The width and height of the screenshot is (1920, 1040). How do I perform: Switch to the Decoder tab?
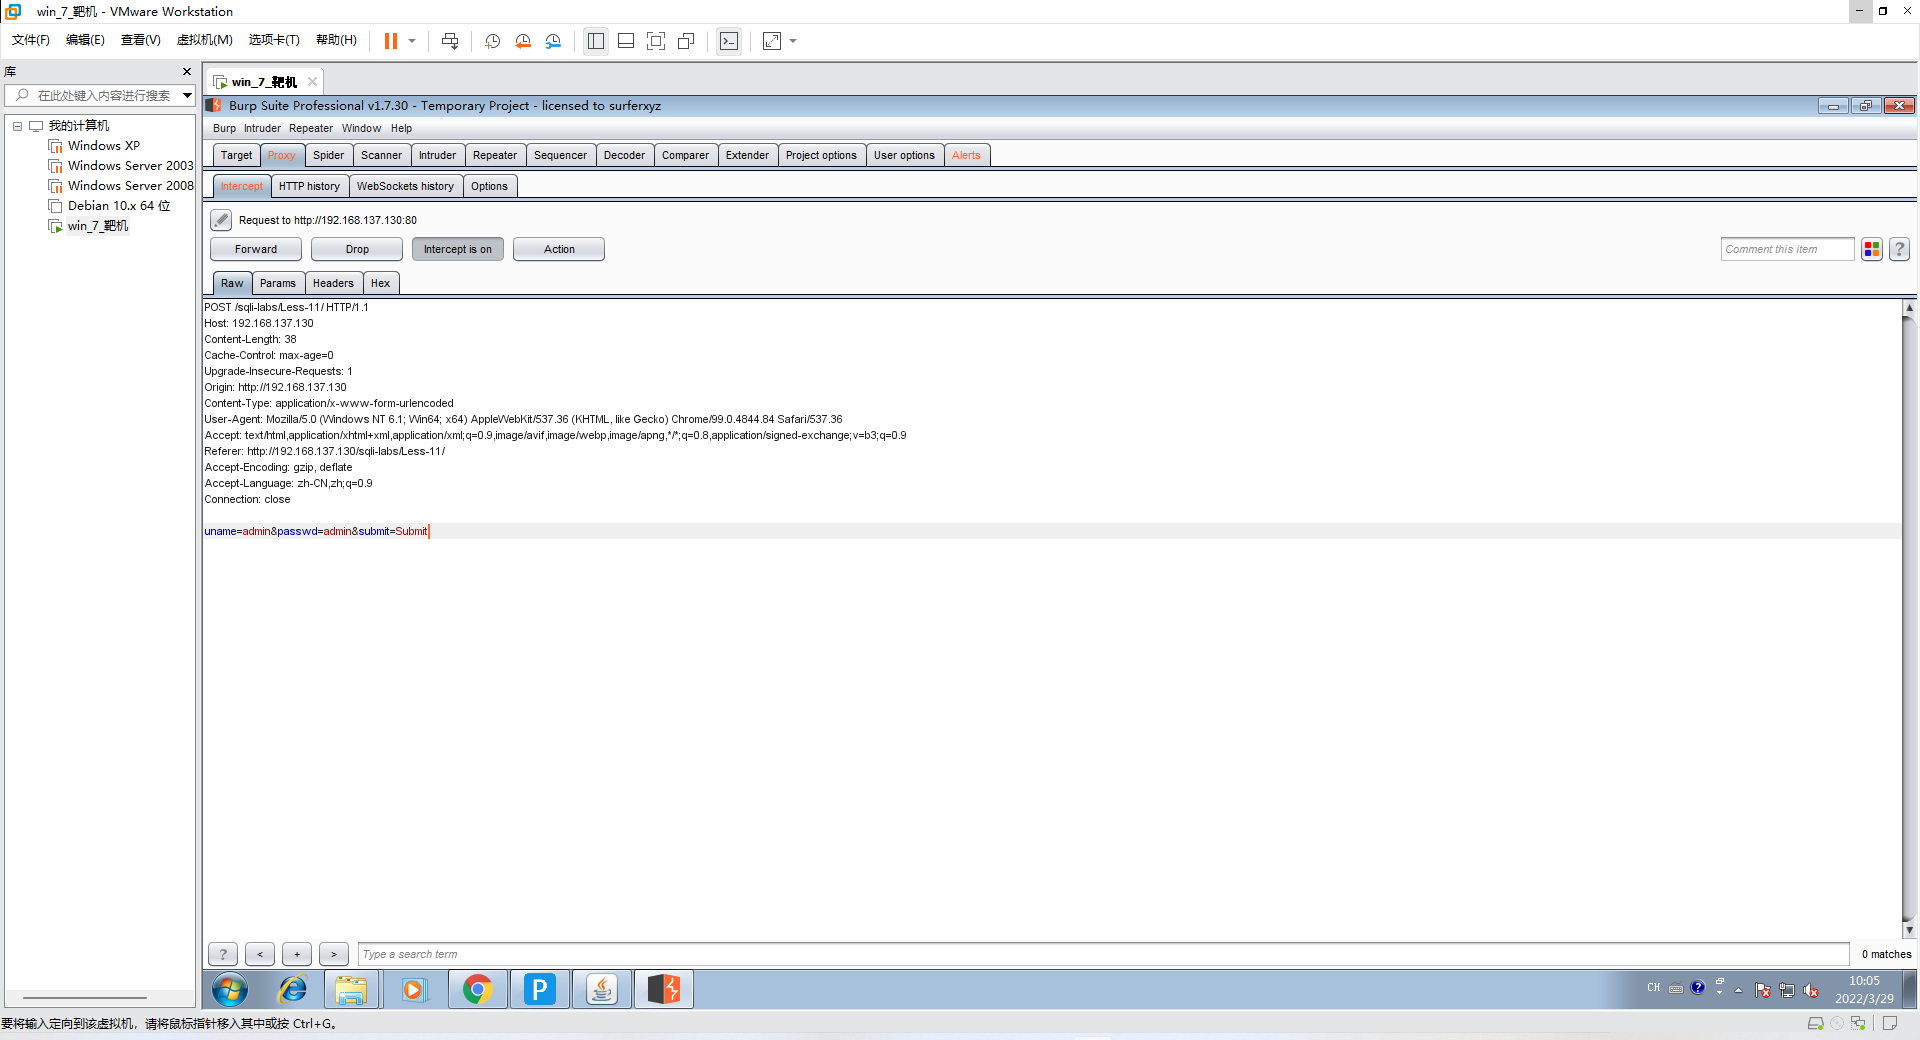tap(624, 155)
